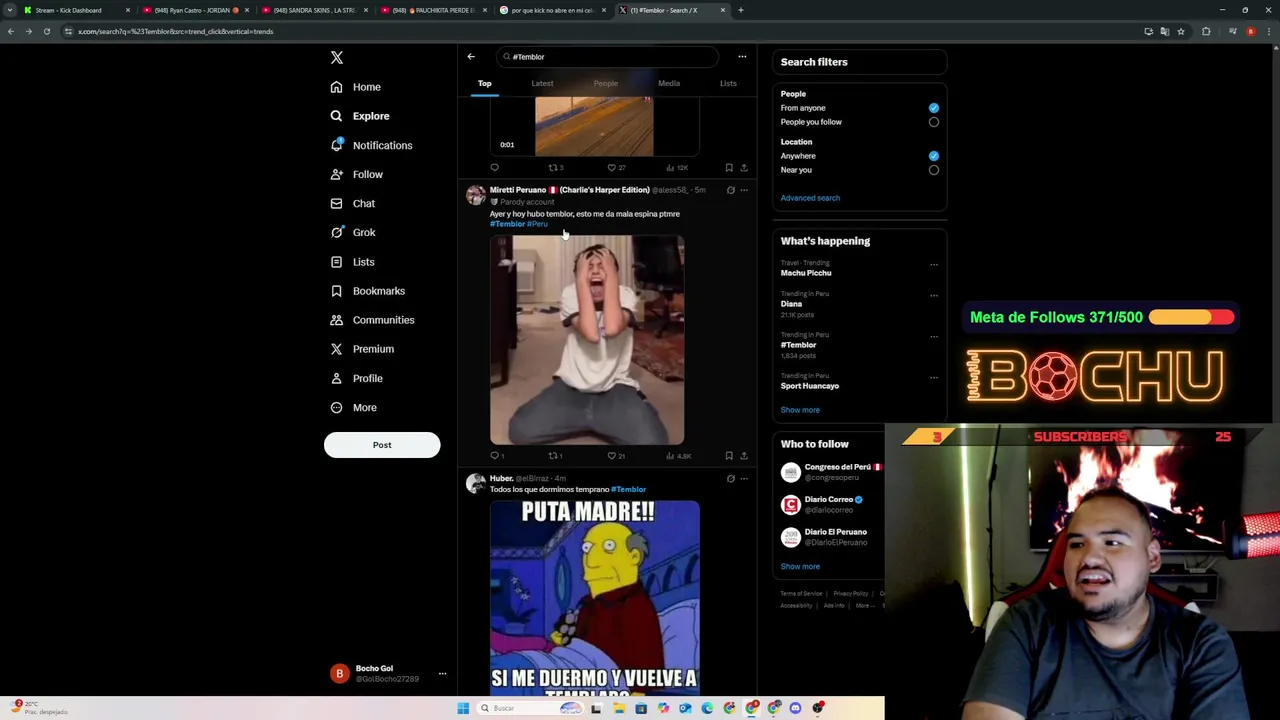The image size is (1280, 720).
Task: Select 'People you follow' filter
Action: [934, 122]
